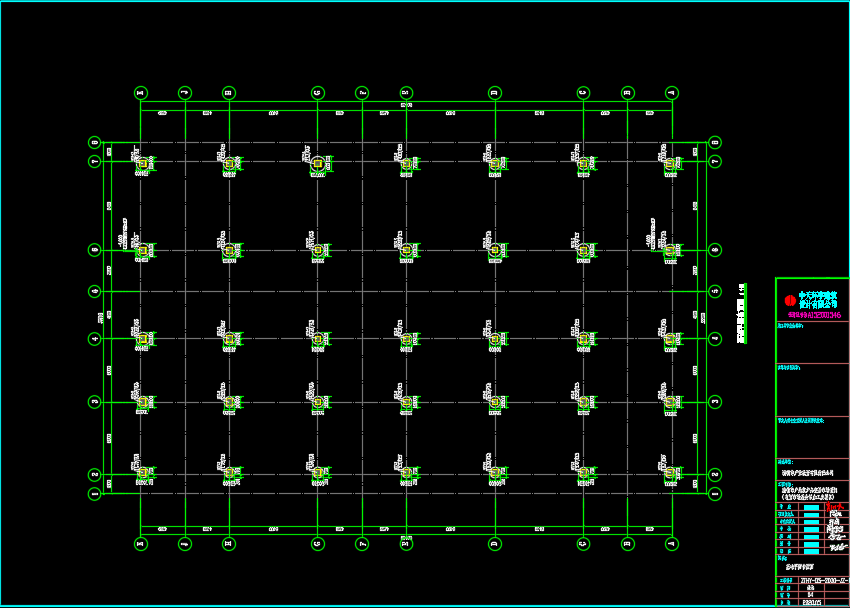Click left-side grid bubble 5
The height and width of the screenshot is (608, 850).
tap(95, 292)
